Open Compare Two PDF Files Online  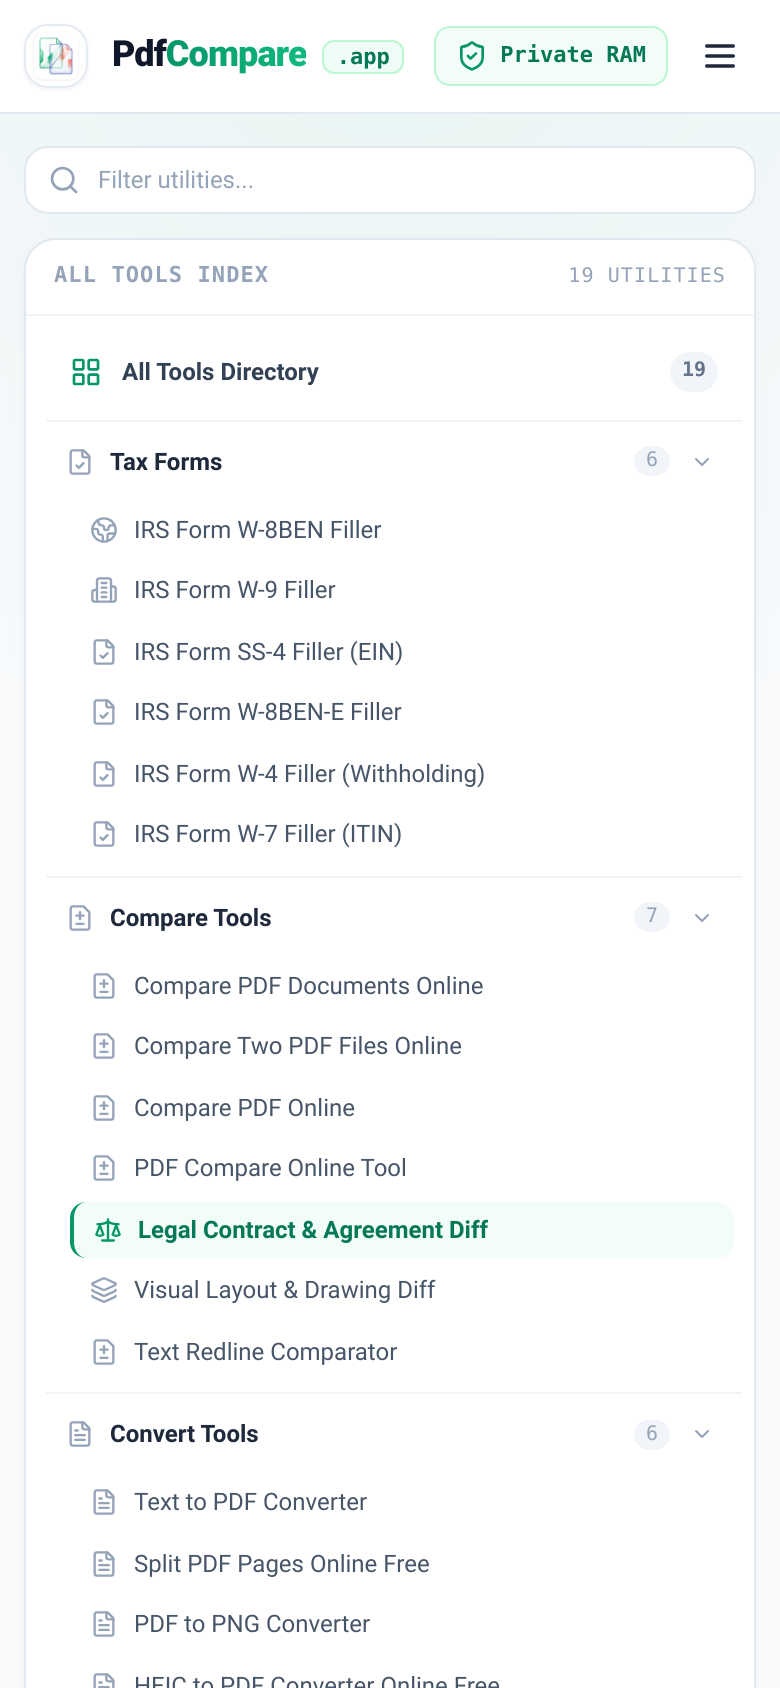pyautogui.click(x=402, y=1046)
